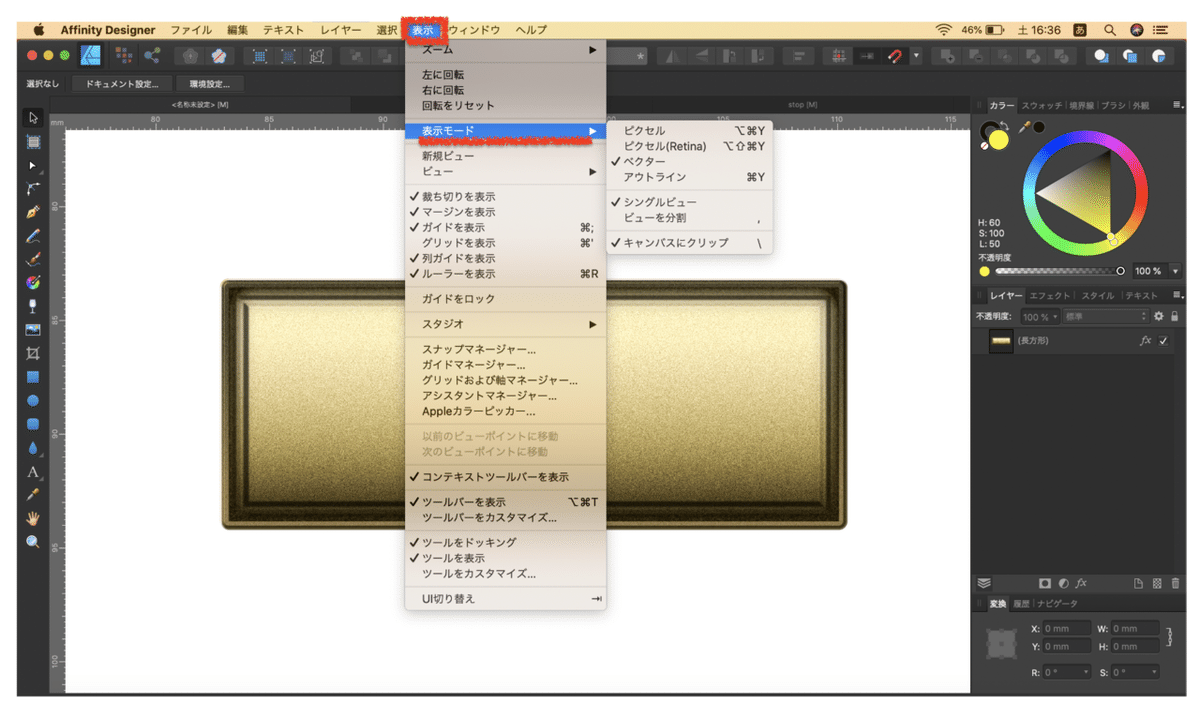Switch to the ナビゲータ tab
Image resolution: width=1200 pixels, height=717 pixels.
[x=1057, y=604]
